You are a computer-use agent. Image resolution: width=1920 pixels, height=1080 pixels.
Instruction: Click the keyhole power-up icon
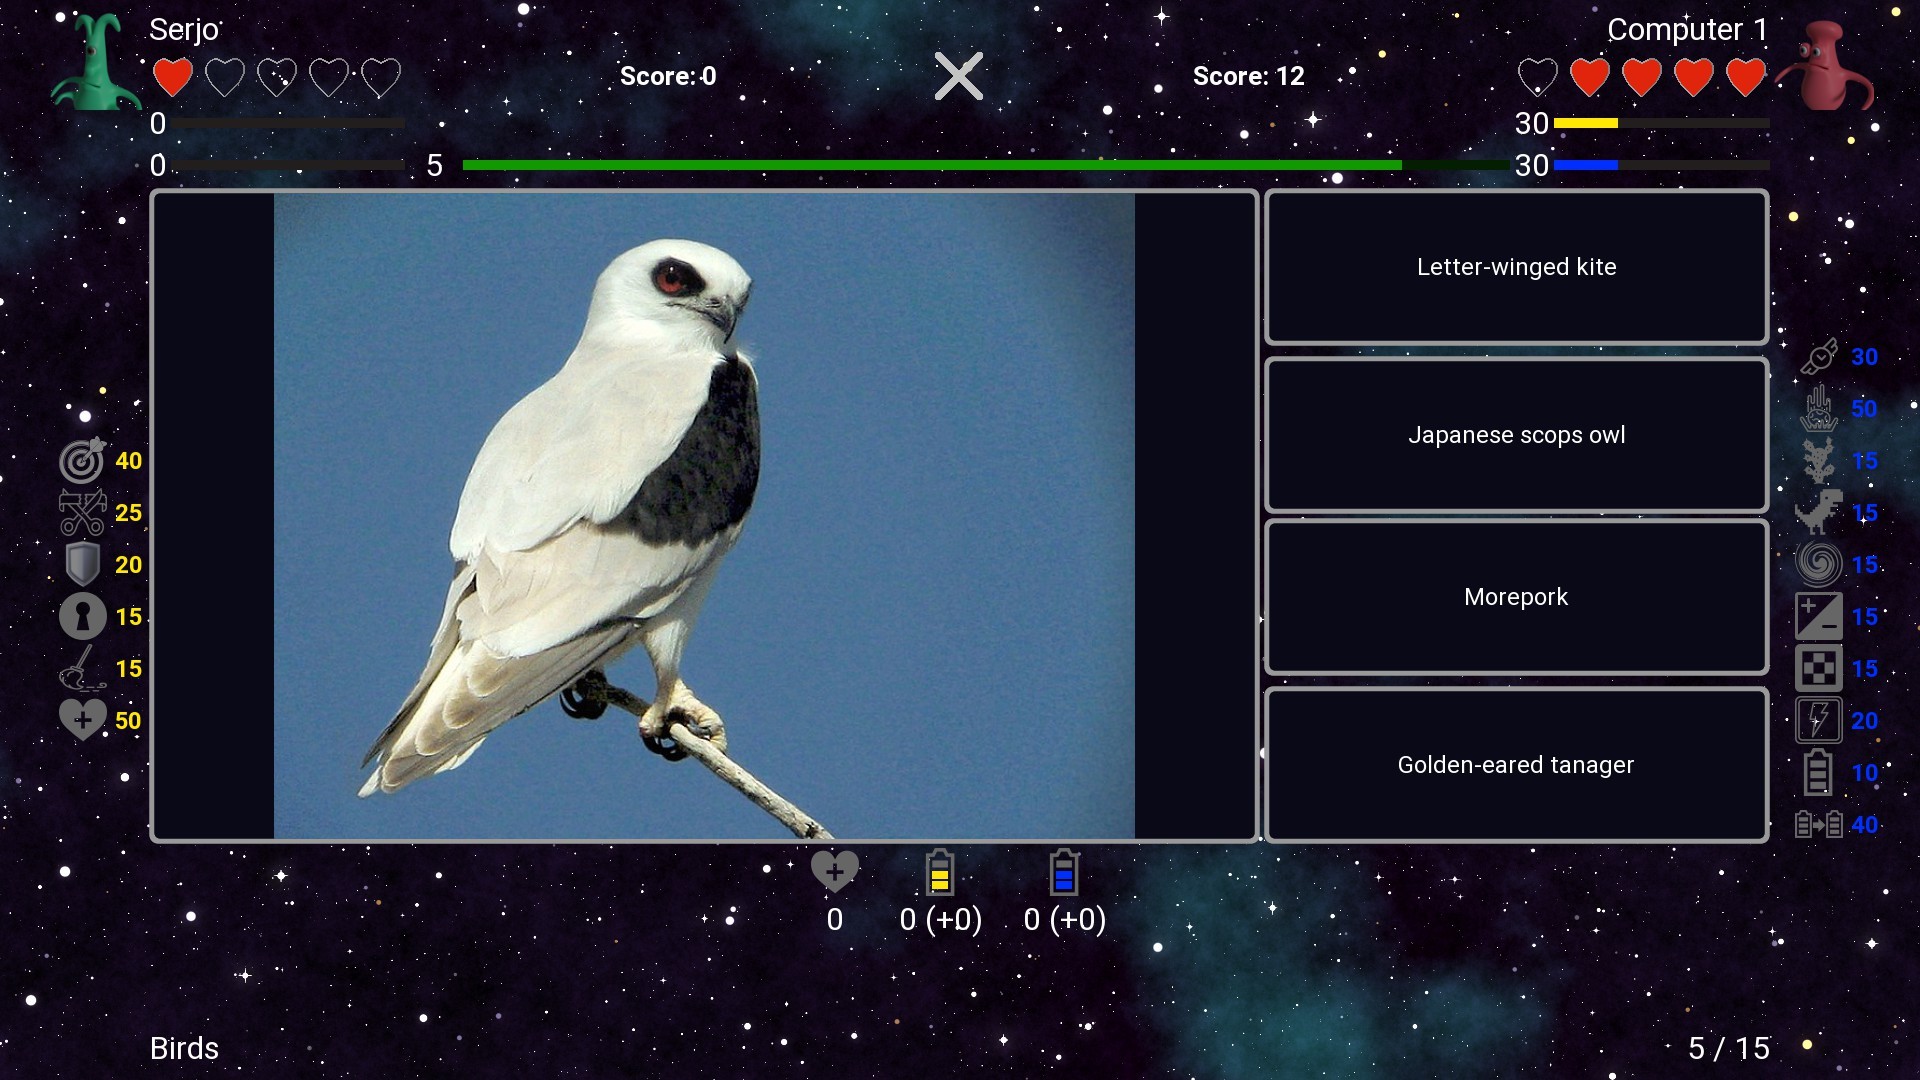click(x=83, y=615)
